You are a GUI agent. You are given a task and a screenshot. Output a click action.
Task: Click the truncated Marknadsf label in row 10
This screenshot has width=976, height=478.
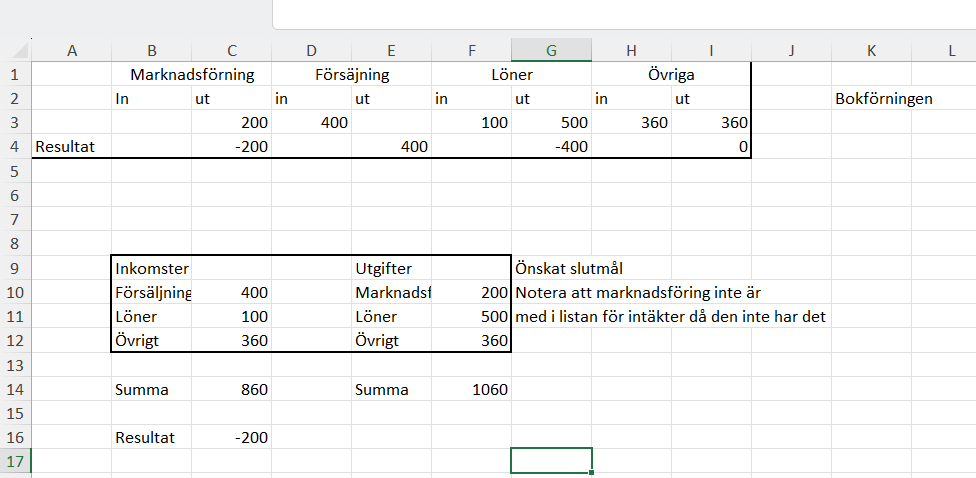392,293
